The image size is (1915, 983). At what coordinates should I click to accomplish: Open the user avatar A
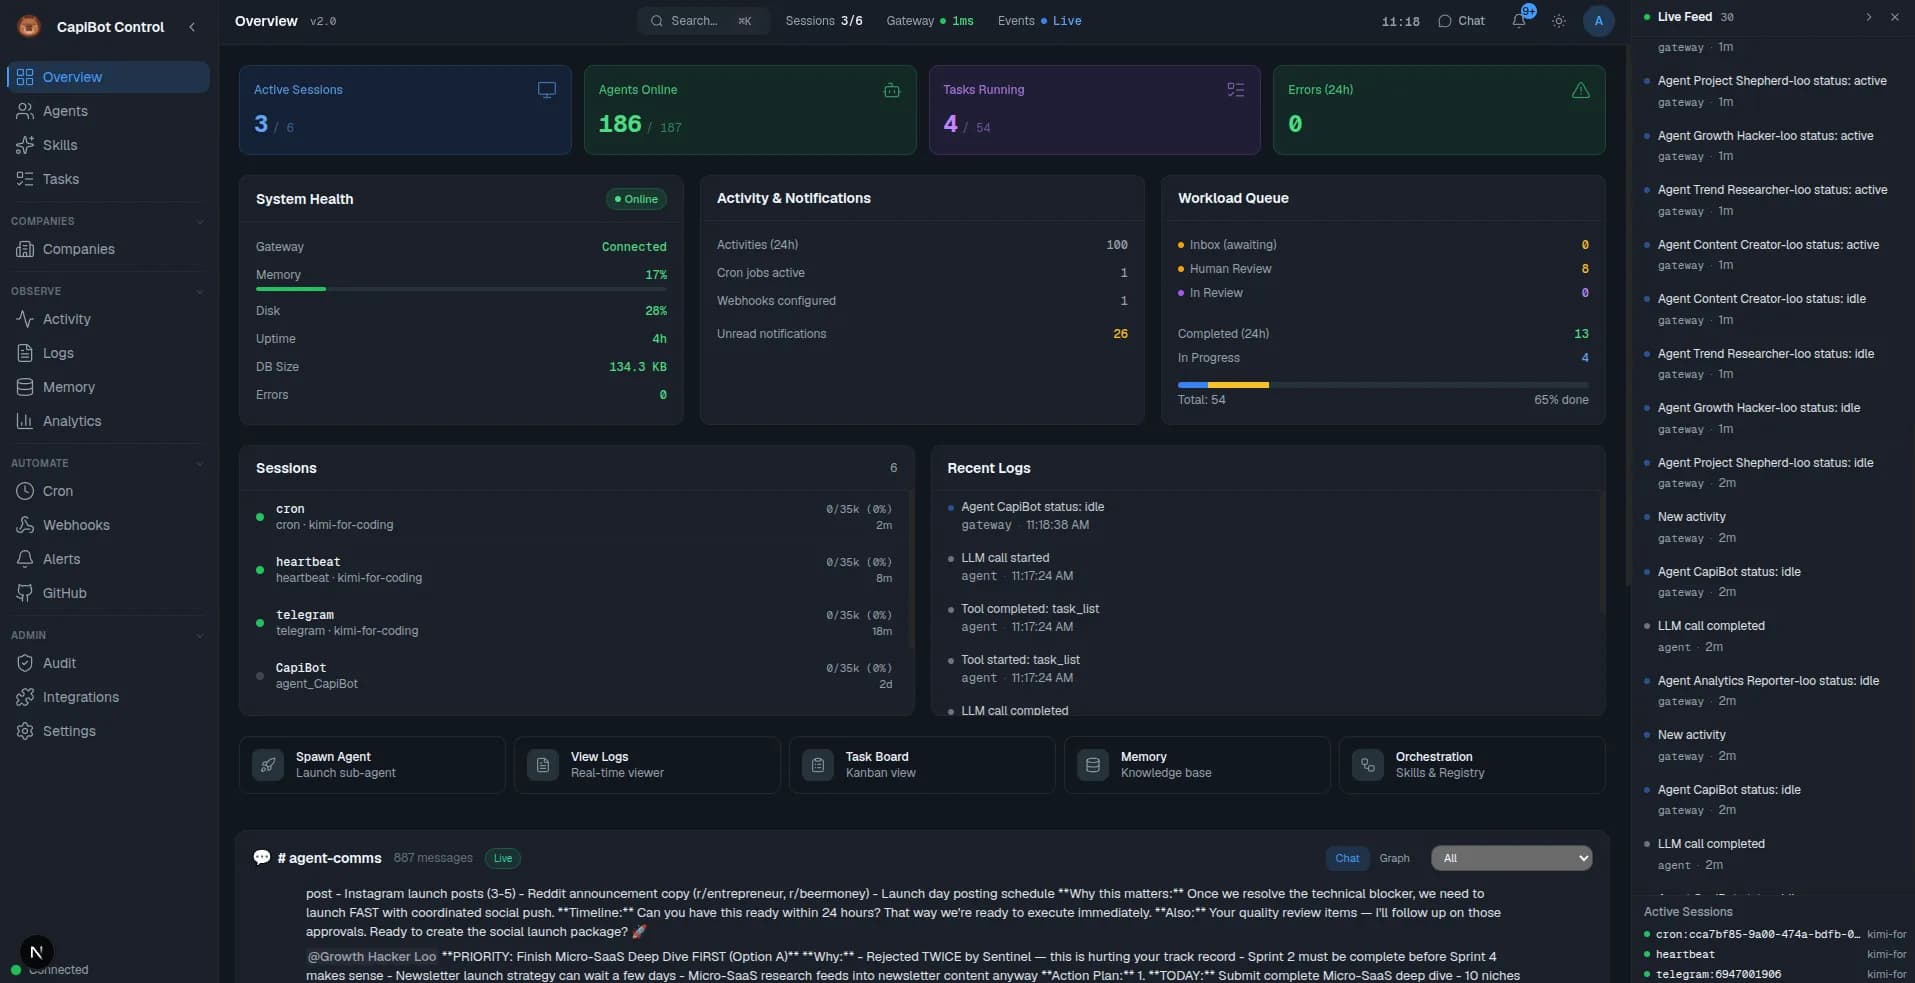[1598, 21]
